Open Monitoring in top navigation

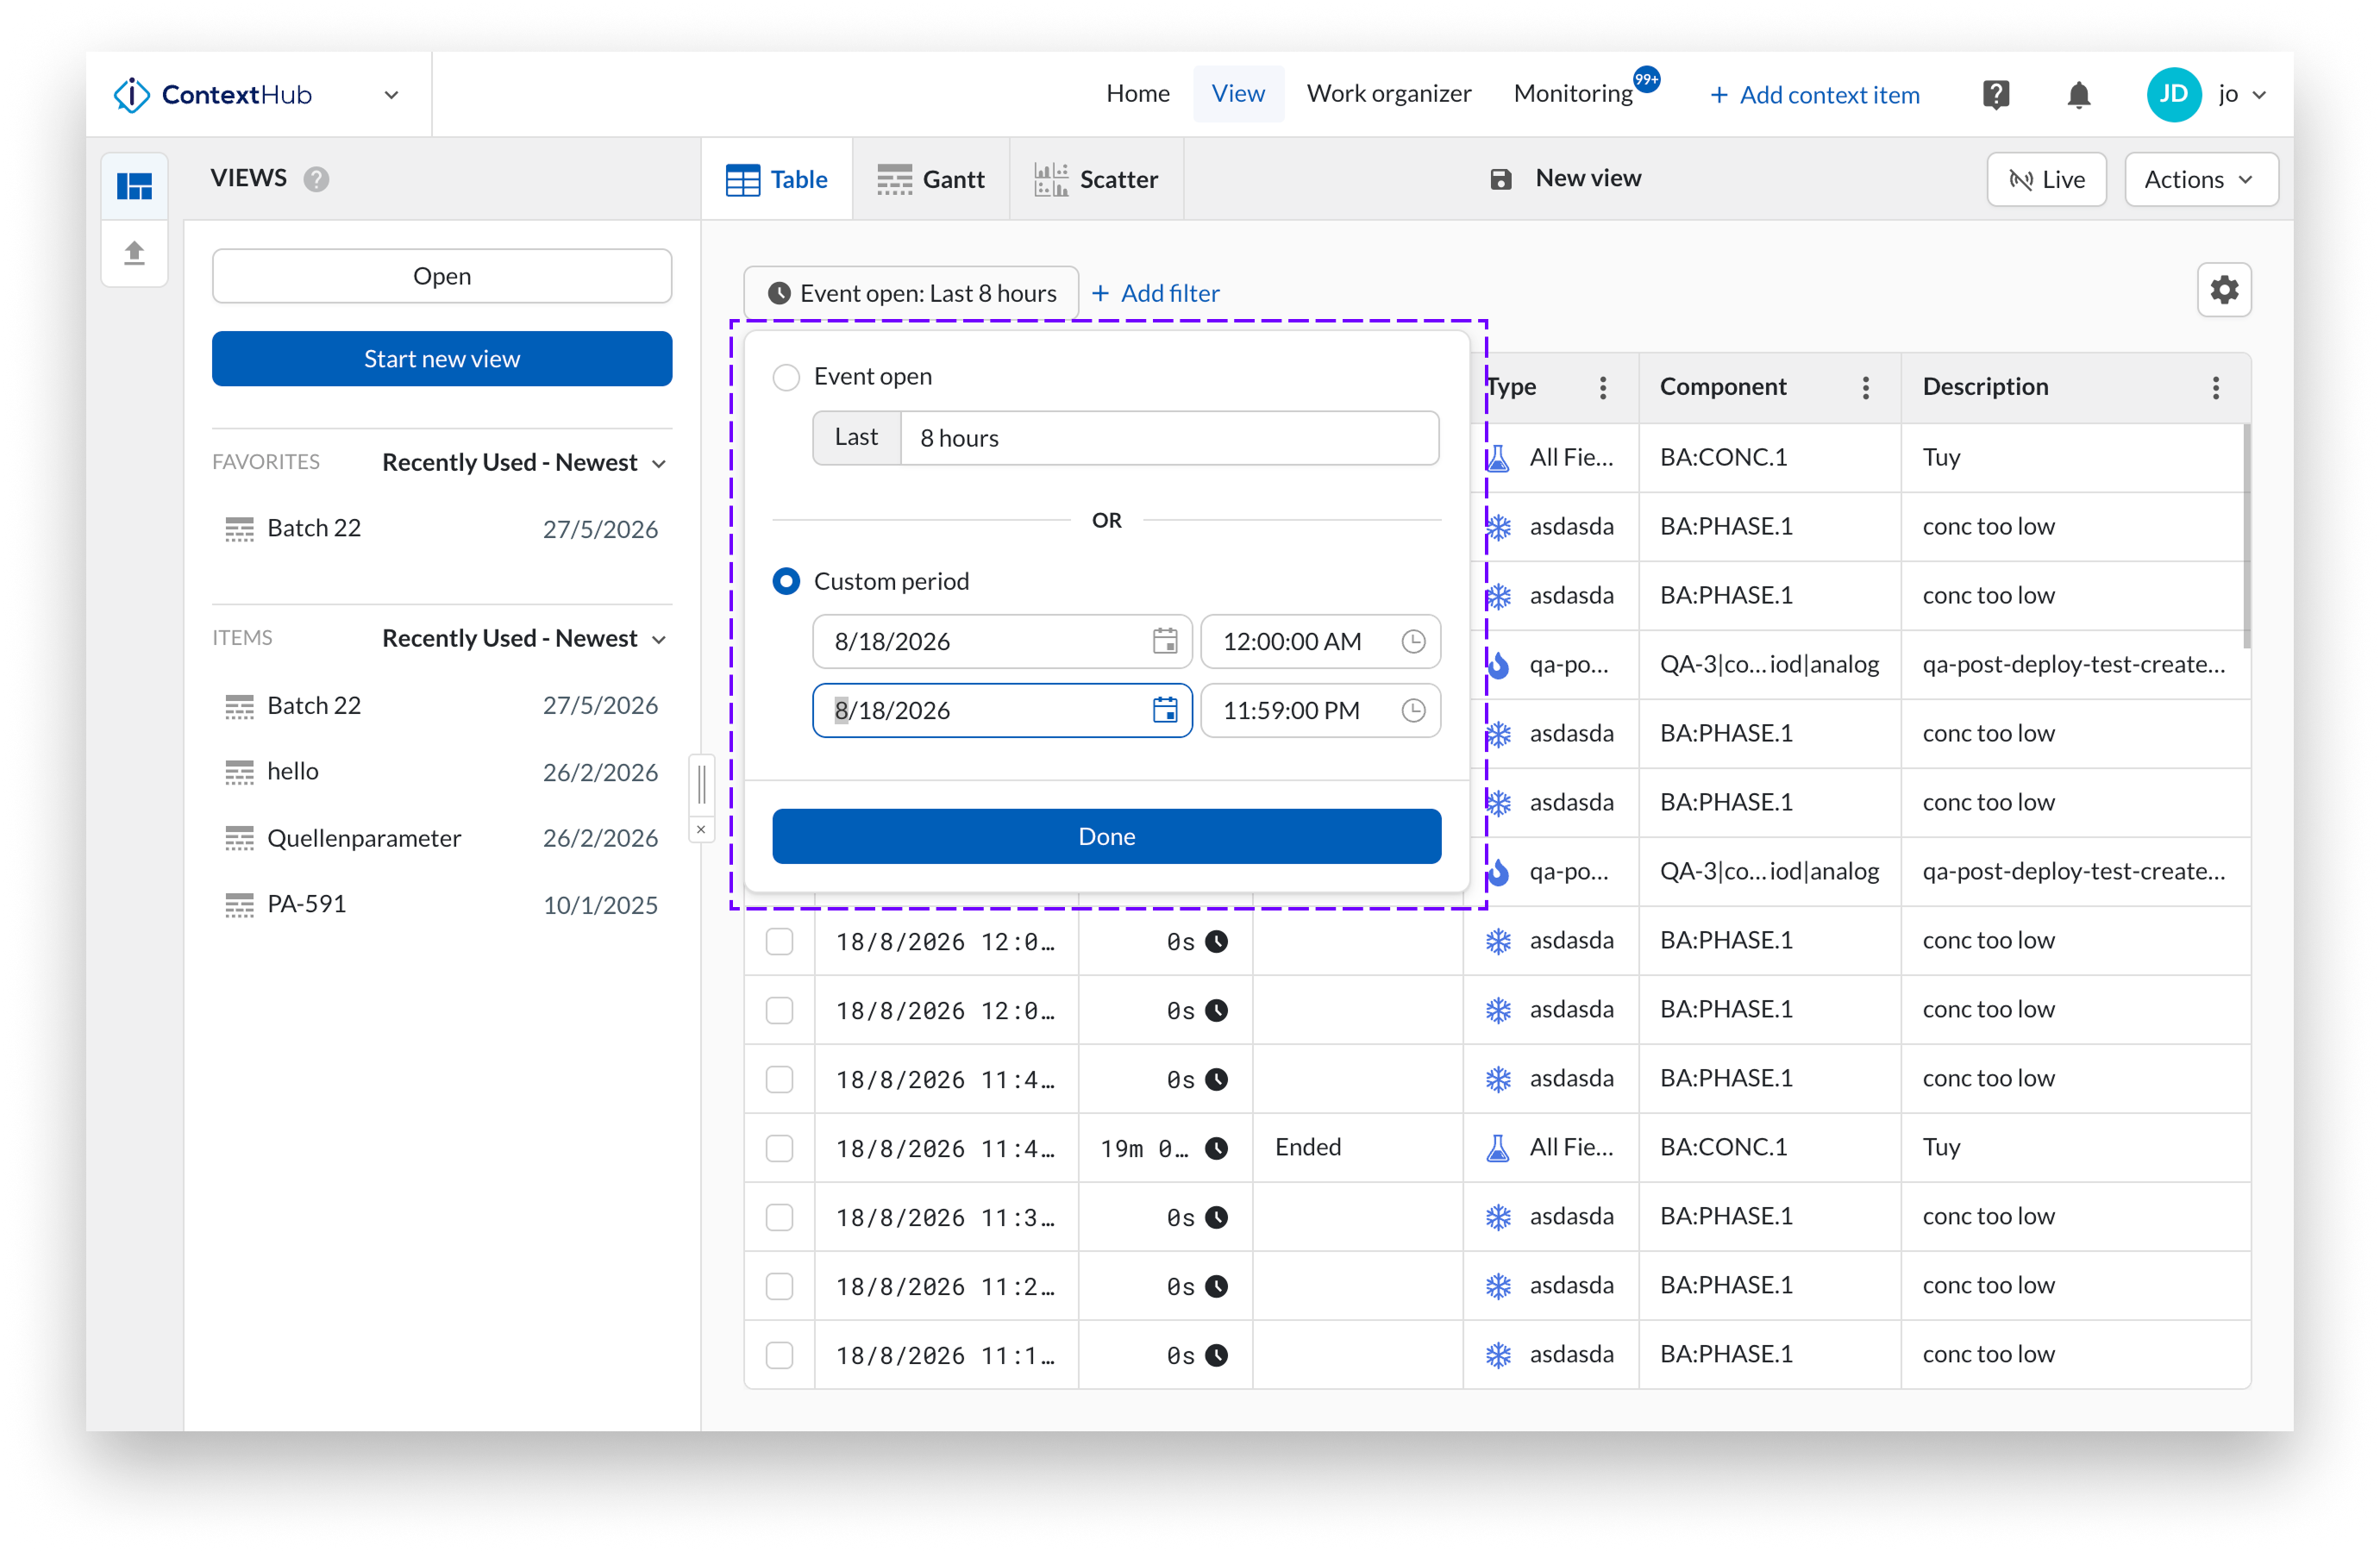click(1572, 94)
